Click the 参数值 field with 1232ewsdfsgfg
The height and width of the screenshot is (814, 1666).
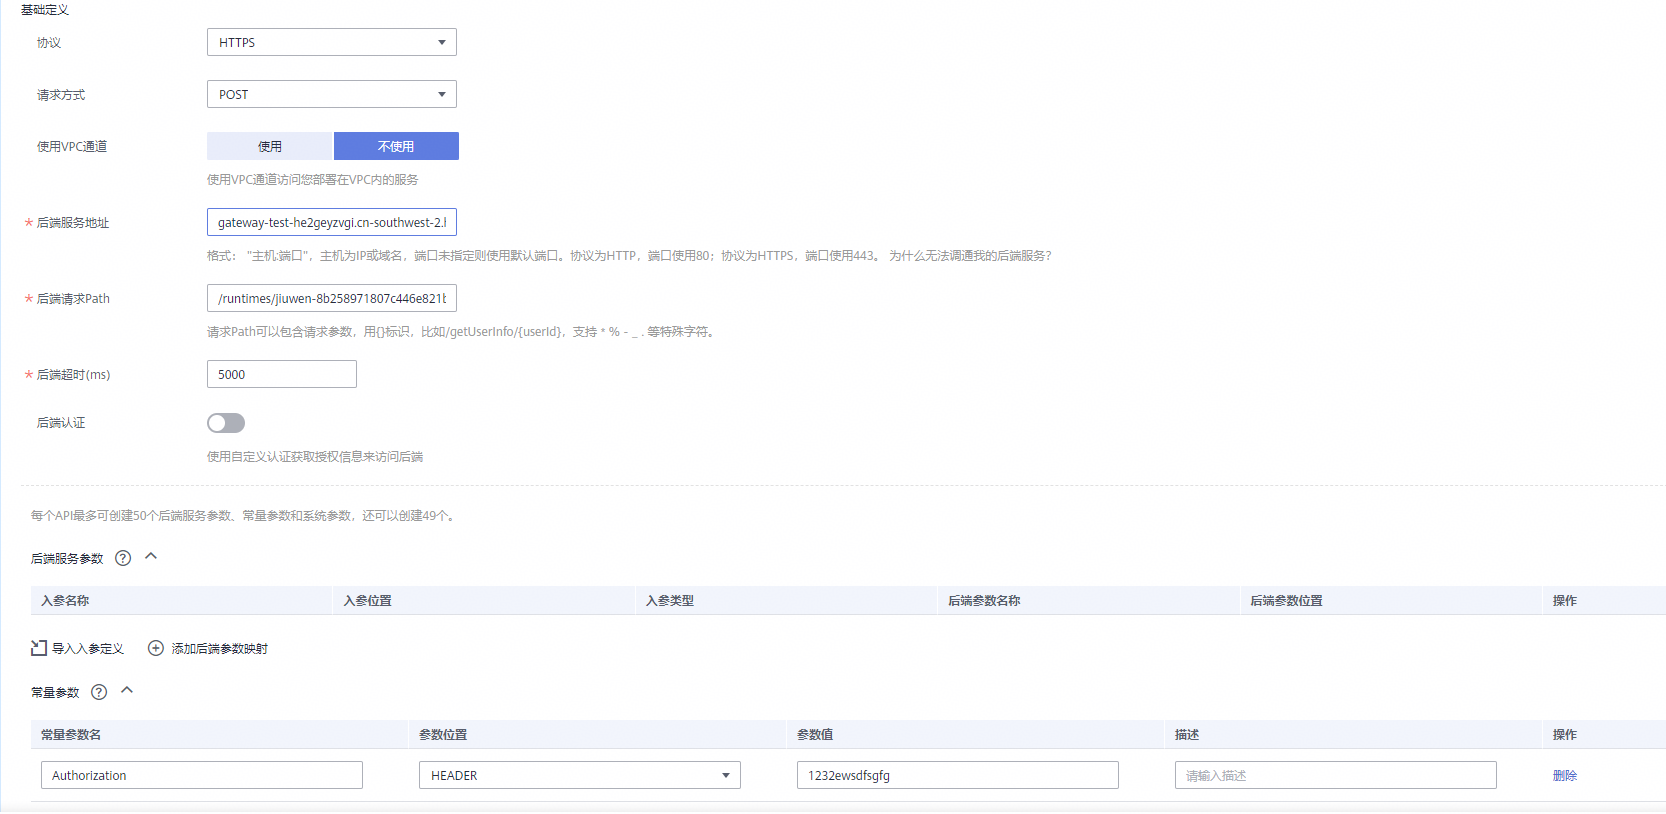pos(958,775)
